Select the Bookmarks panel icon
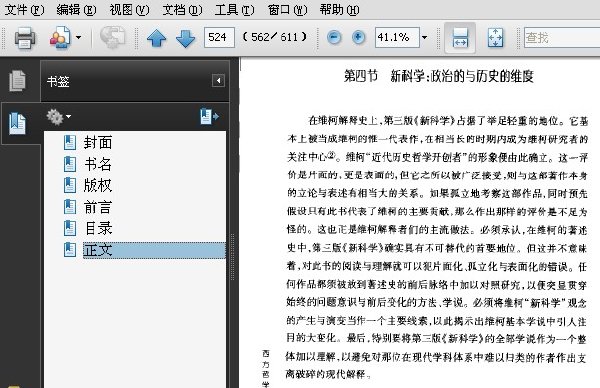 (x=17, y=123)
